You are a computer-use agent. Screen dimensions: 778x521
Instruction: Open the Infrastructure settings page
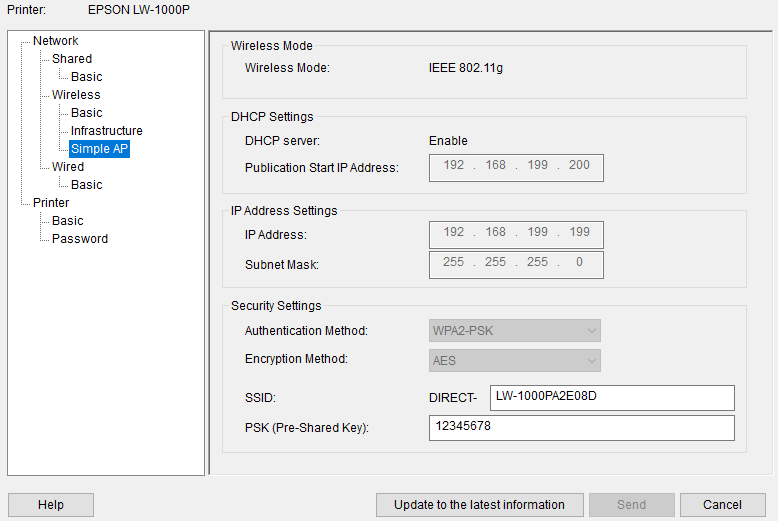(x=107, y=130)
